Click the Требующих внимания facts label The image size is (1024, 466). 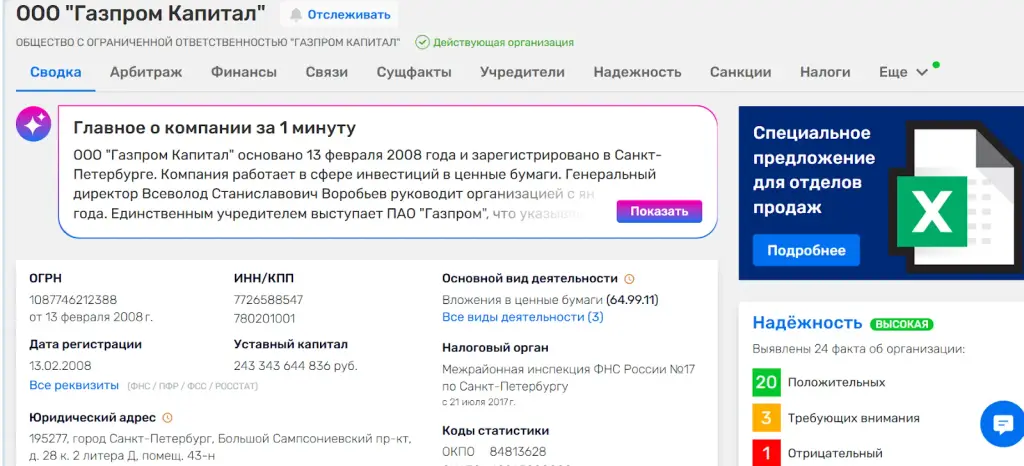pos(854,418)
